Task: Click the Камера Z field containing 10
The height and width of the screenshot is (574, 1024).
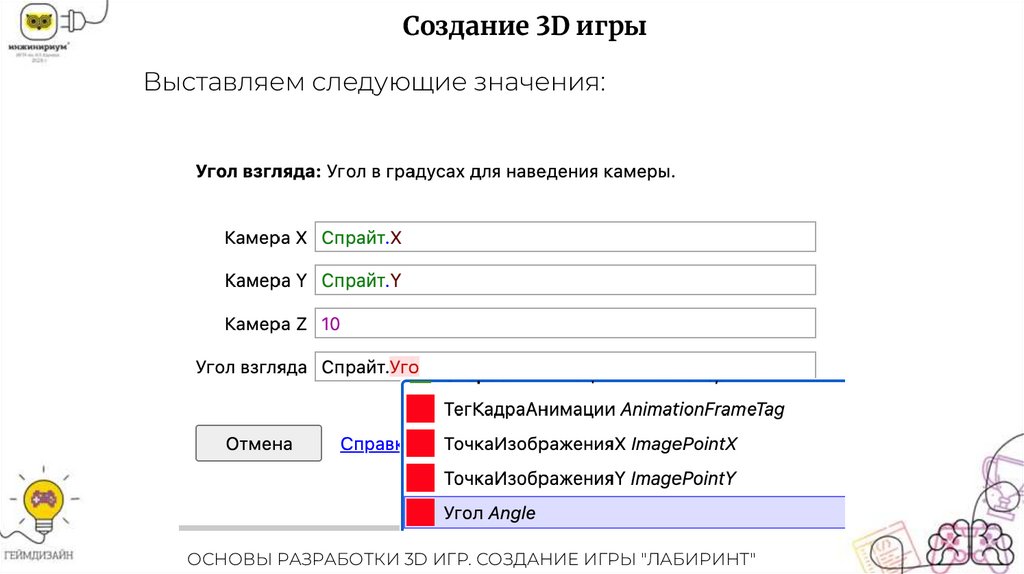Action: (565, 323)
